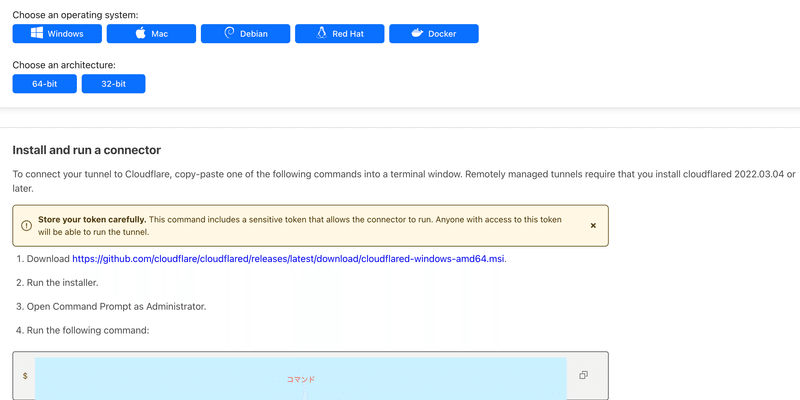Click the dollar sign prompt symbol
This screenshot has width=800, height=400.
(x=25, y=376)
